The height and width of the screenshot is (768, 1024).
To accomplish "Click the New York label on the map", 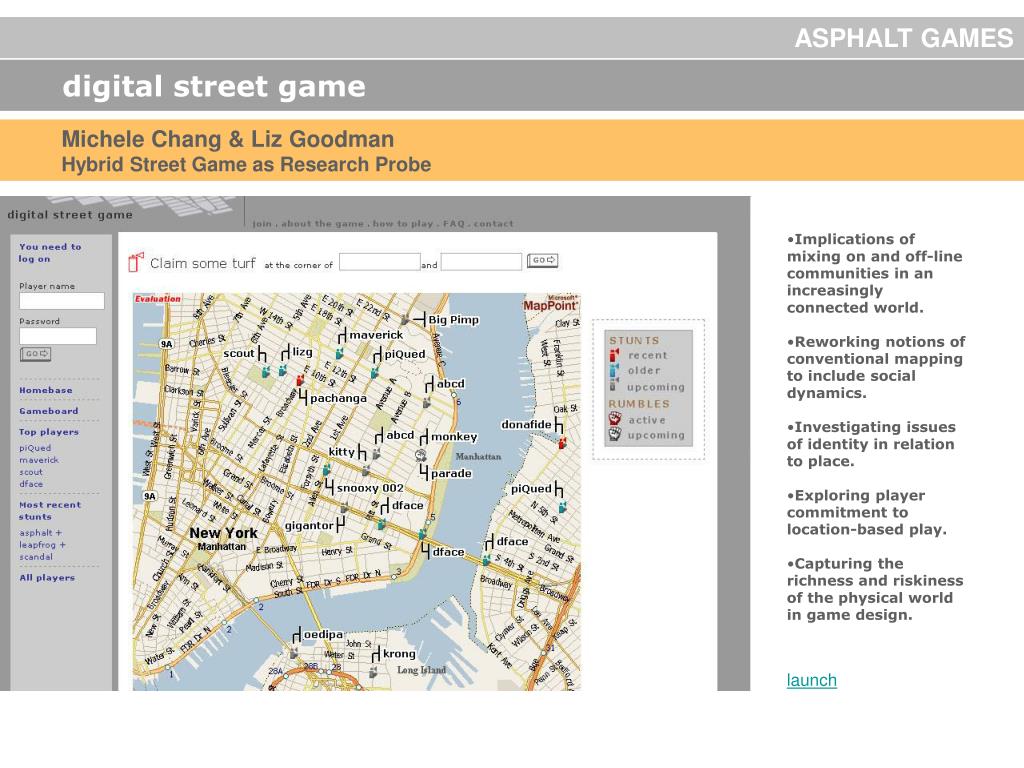I will coord(223,533).
